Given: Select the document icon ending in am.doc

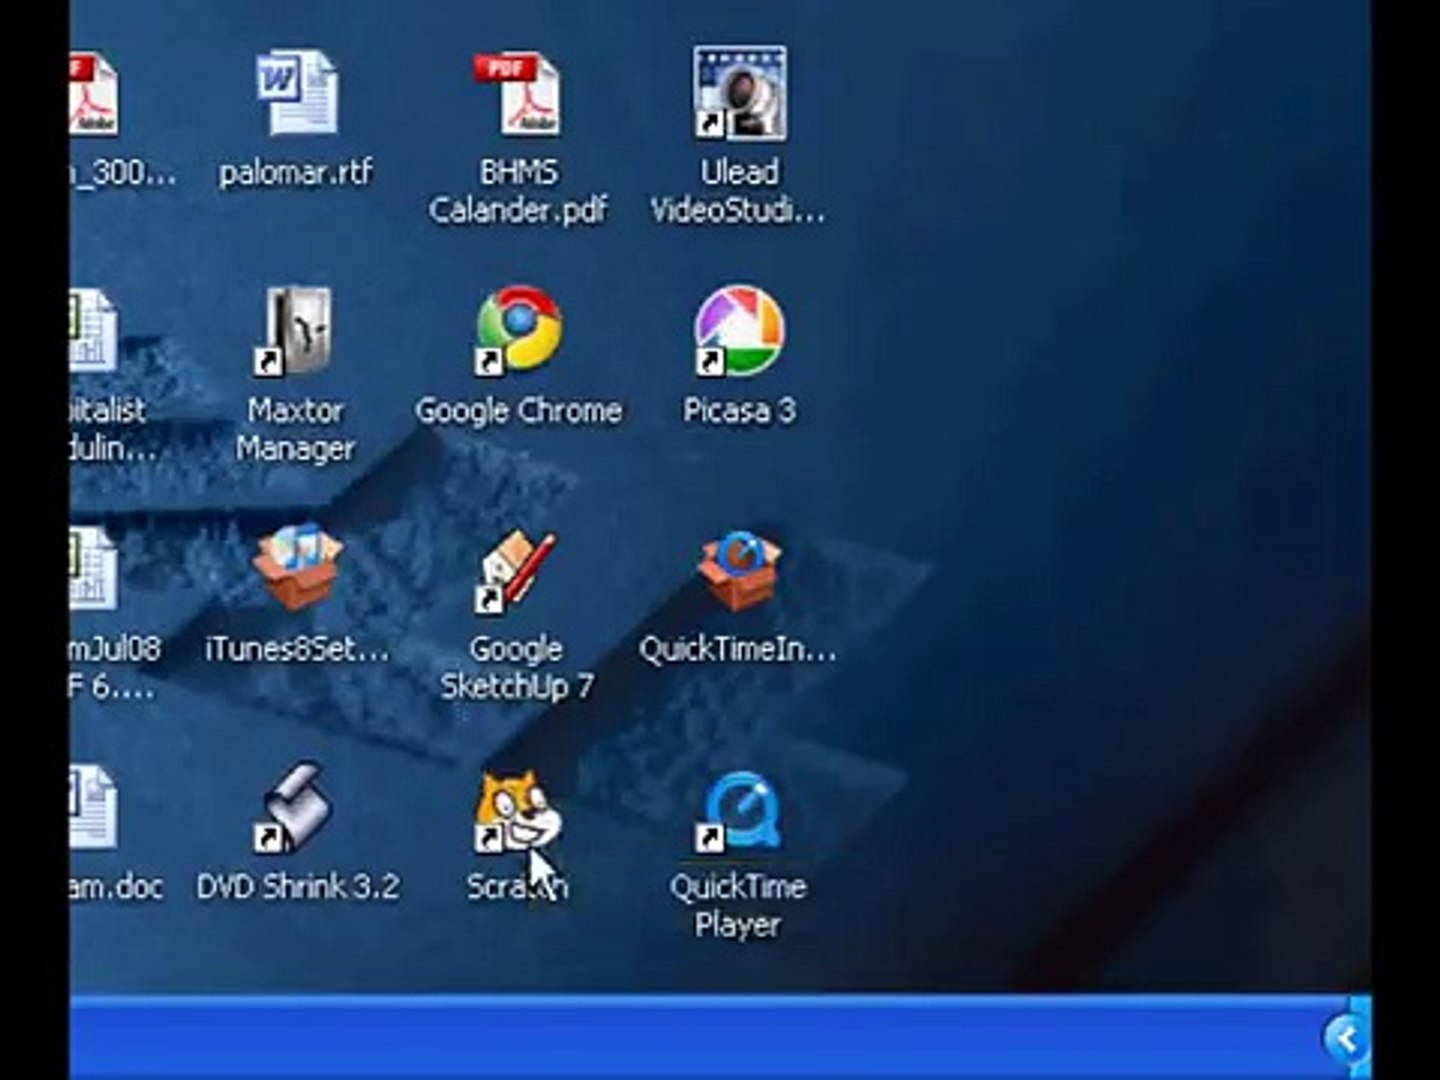Looking at the screenshot, I should click(x=93, y=808).
